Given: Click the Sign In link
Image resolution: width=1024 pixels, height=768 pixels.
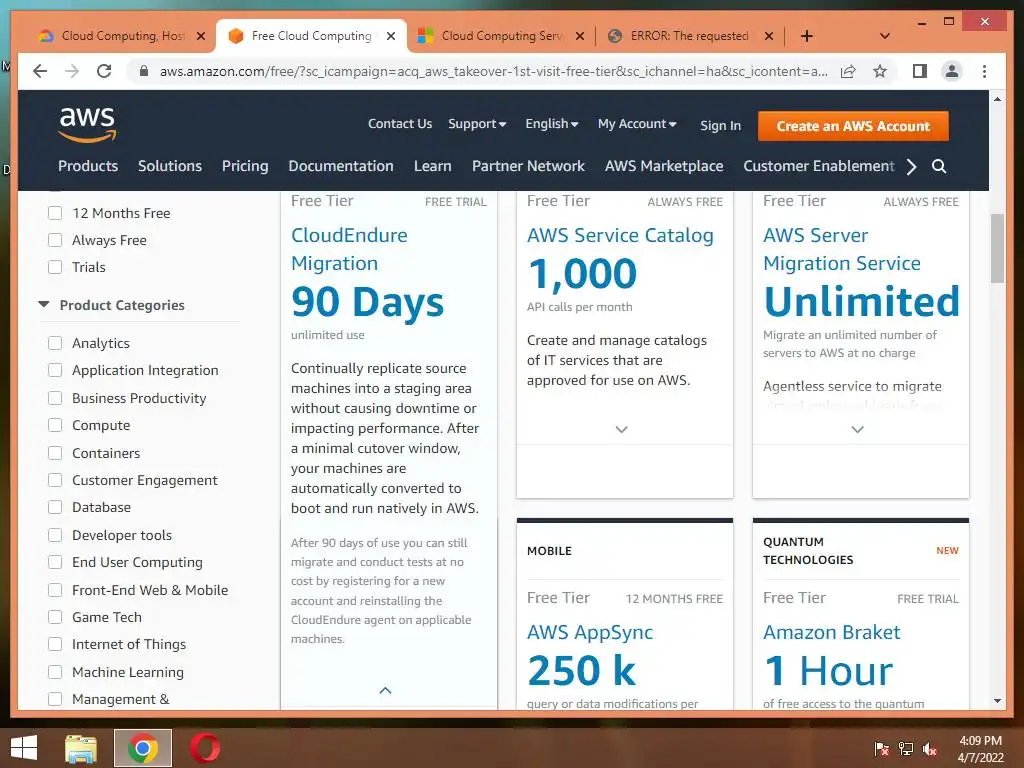Looking at the screenshot, I should coord(720,125).
